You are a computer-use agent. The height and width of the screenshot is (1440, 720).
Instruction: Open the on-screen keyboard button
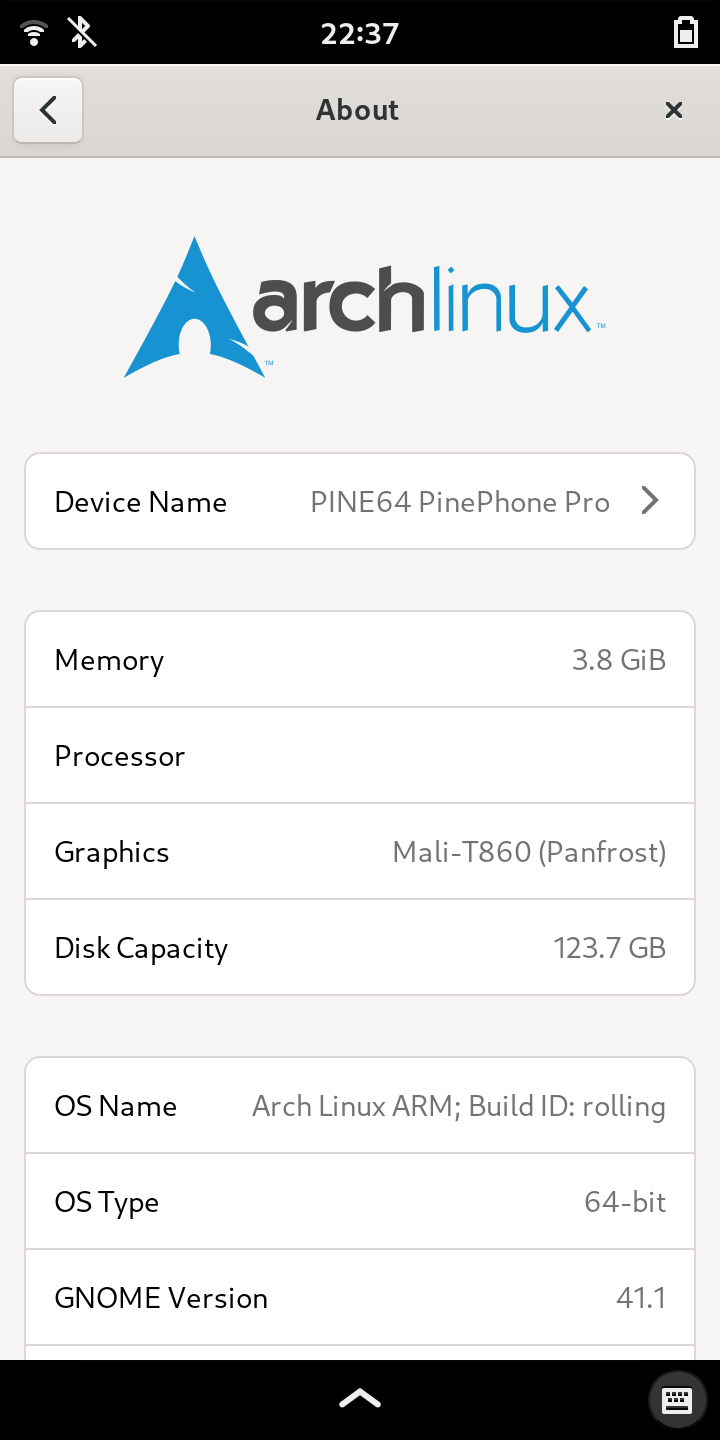coord(677,1399)
